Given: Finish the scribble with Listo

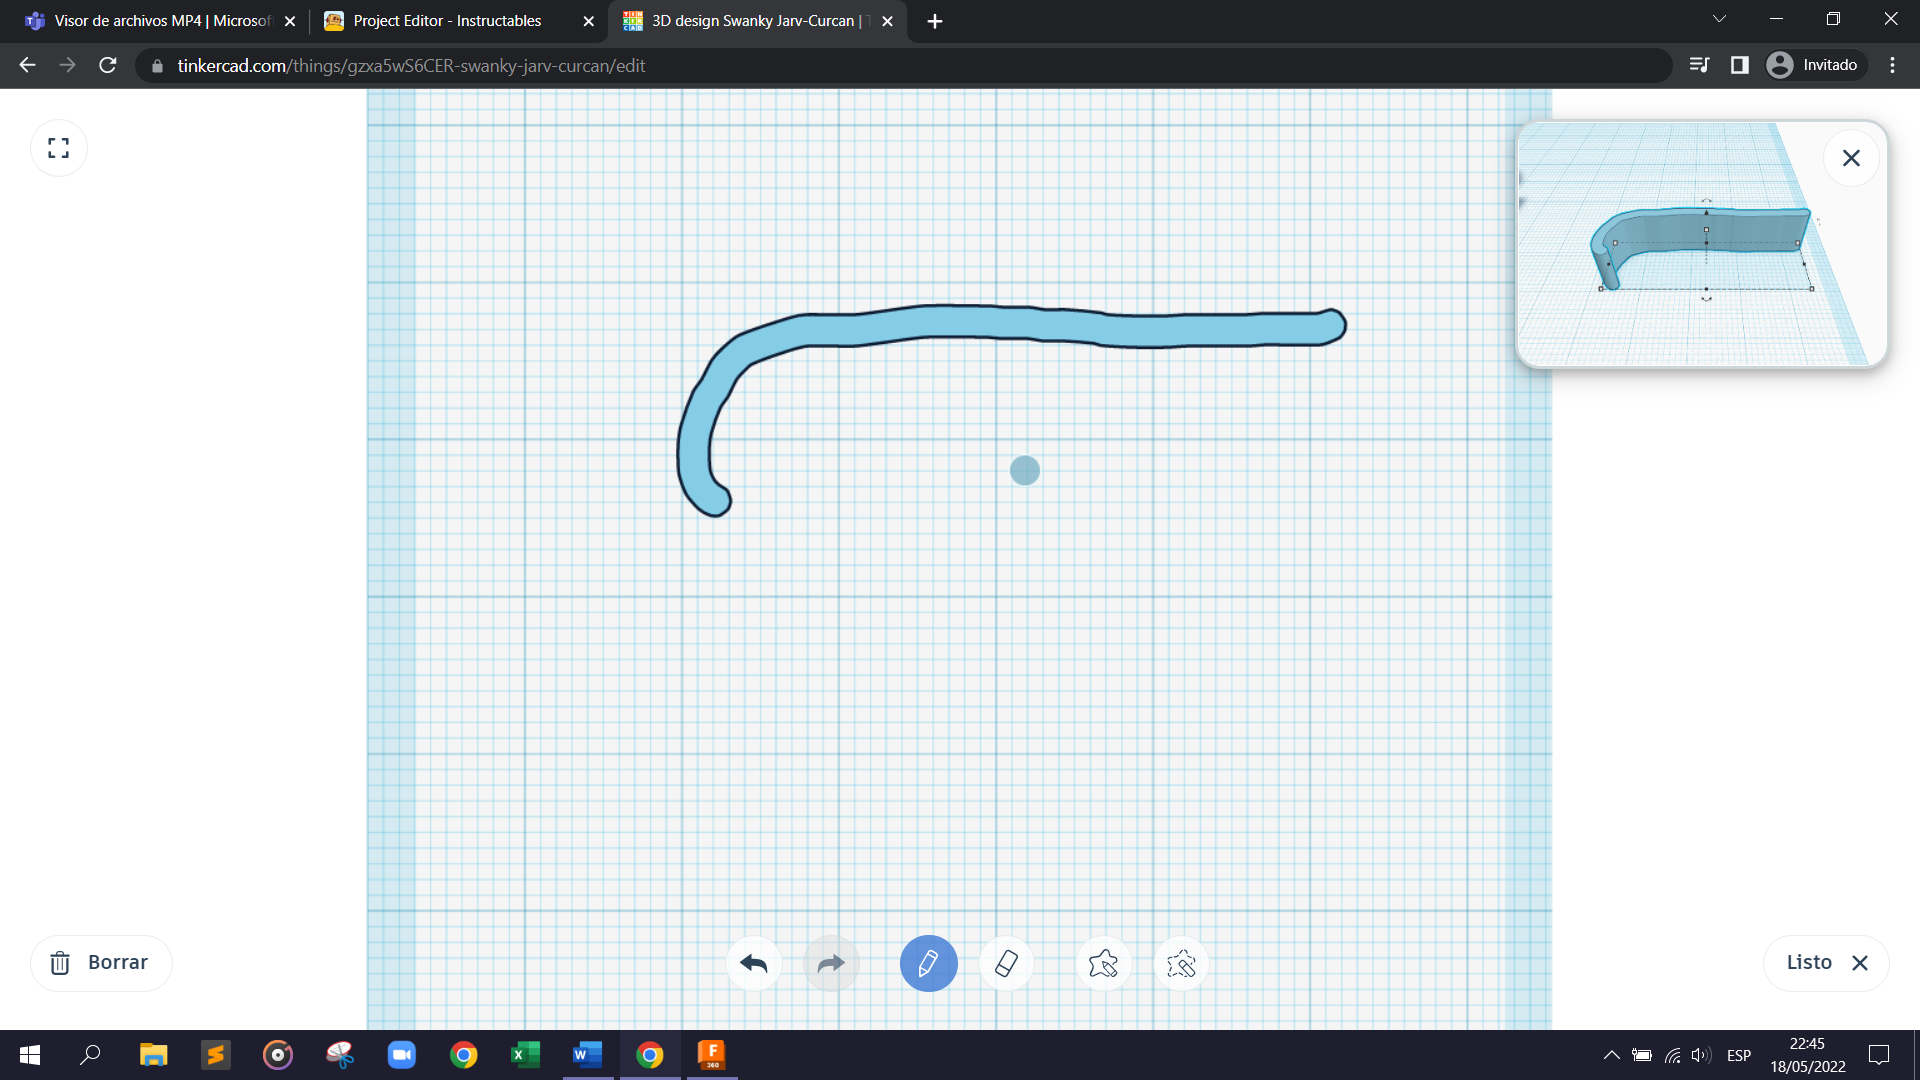Looking at the screenshot, I should click(x=1811, y=962).
